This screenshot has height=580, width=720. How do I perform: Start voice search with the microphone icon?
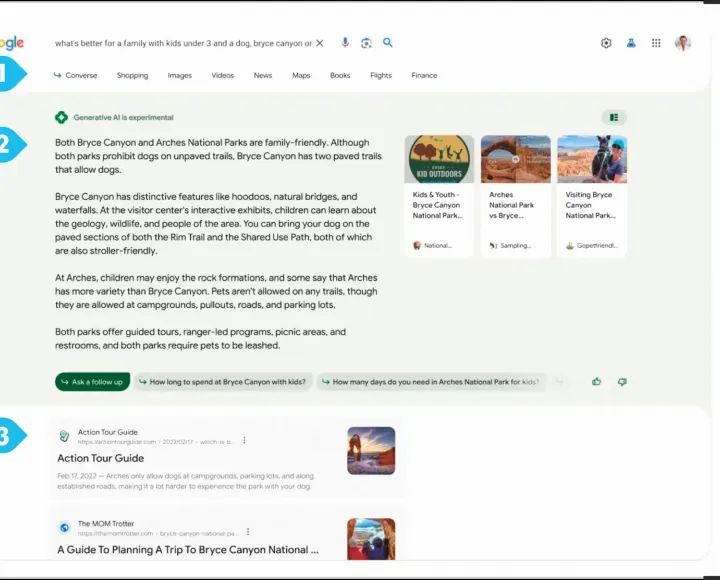(345, 43)
